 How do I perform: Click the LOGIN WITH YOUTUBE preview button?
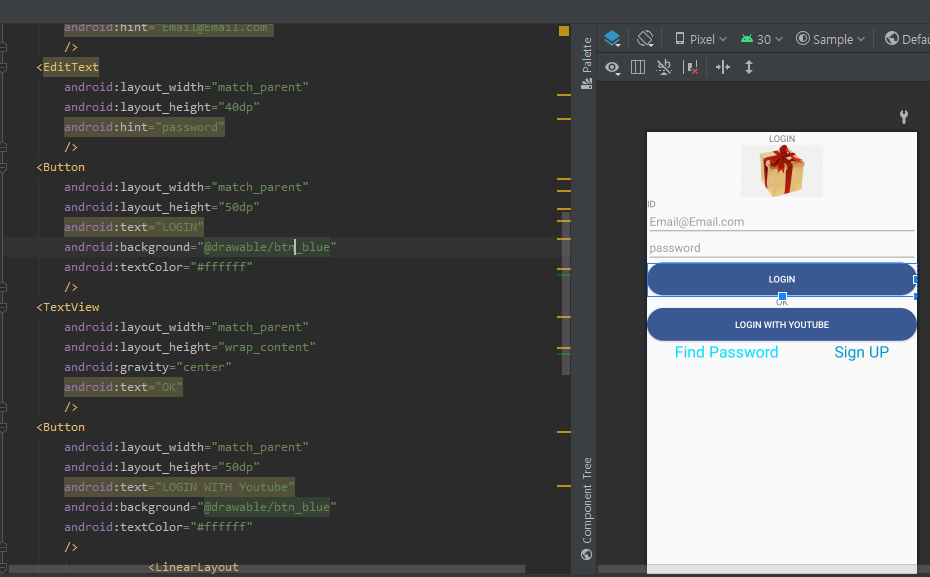pyautogui.click(x=782, y=324)
